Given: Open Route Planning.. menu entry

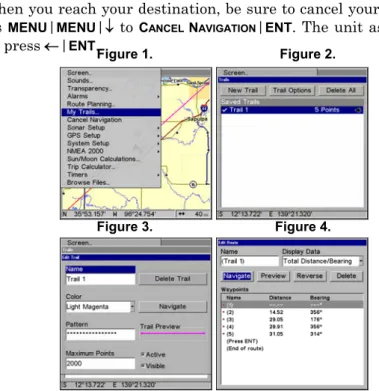Looking at the screenshot, I should pyautogui.click(x=91, y=104).
